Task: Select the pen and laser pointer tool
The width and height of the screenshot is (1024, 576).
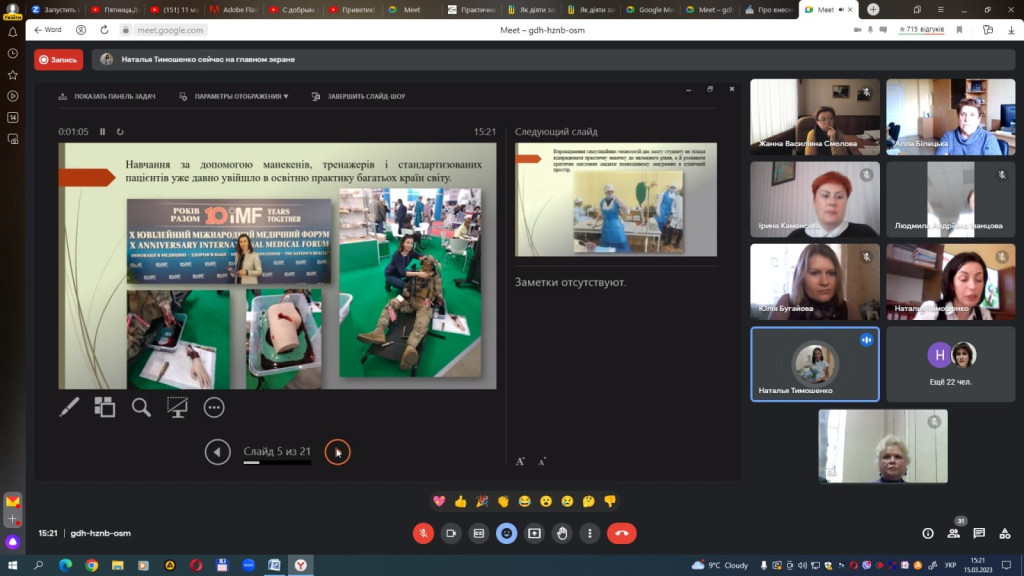Action: pyautogui.click(x=69, y=407)
